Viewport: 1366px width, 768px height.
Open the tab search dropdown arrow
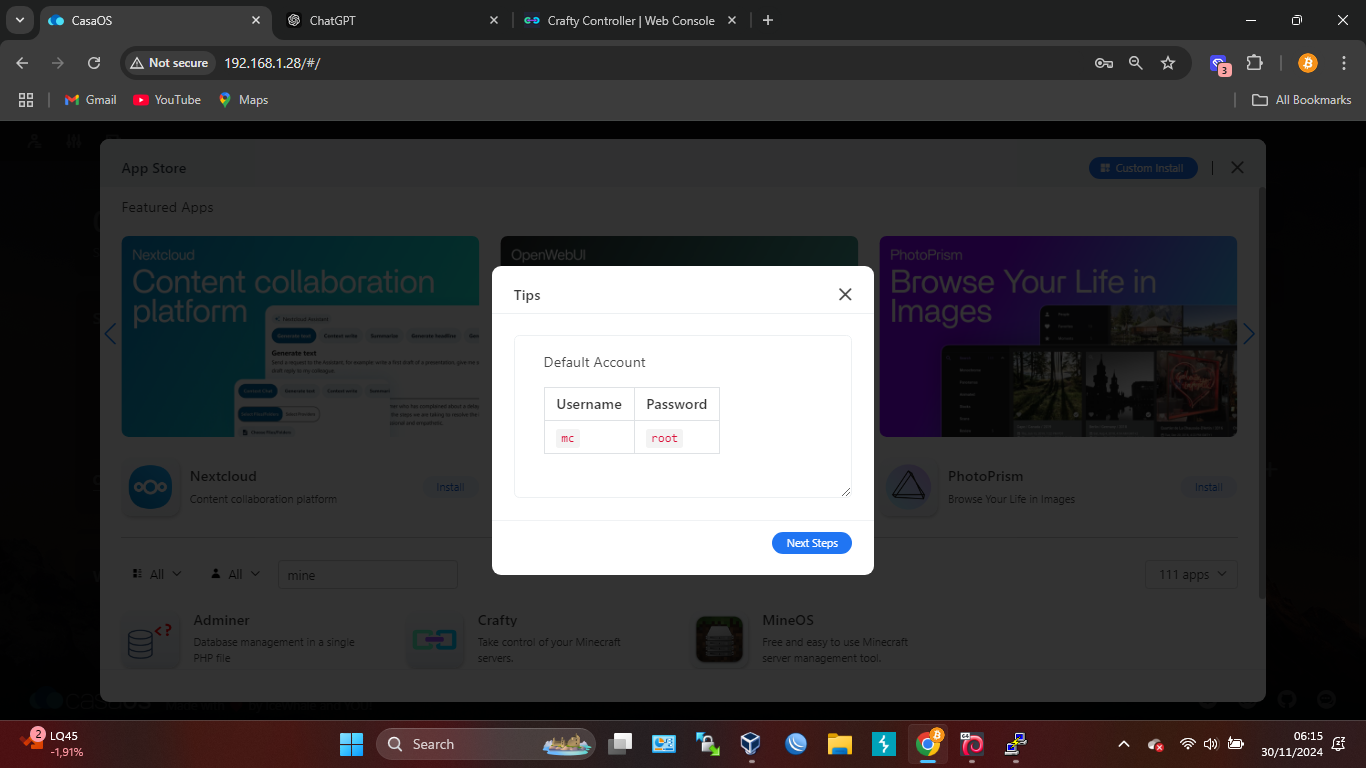tap(19, 20)
